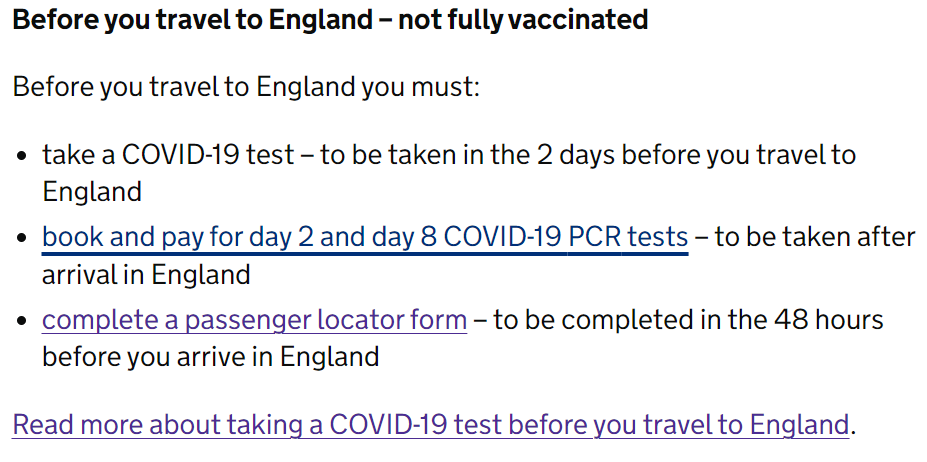Click the 'Before you travel to England you must:' paragraph
Image resolution: width=927 pixels, height=462 pixels.
point(246,87)
